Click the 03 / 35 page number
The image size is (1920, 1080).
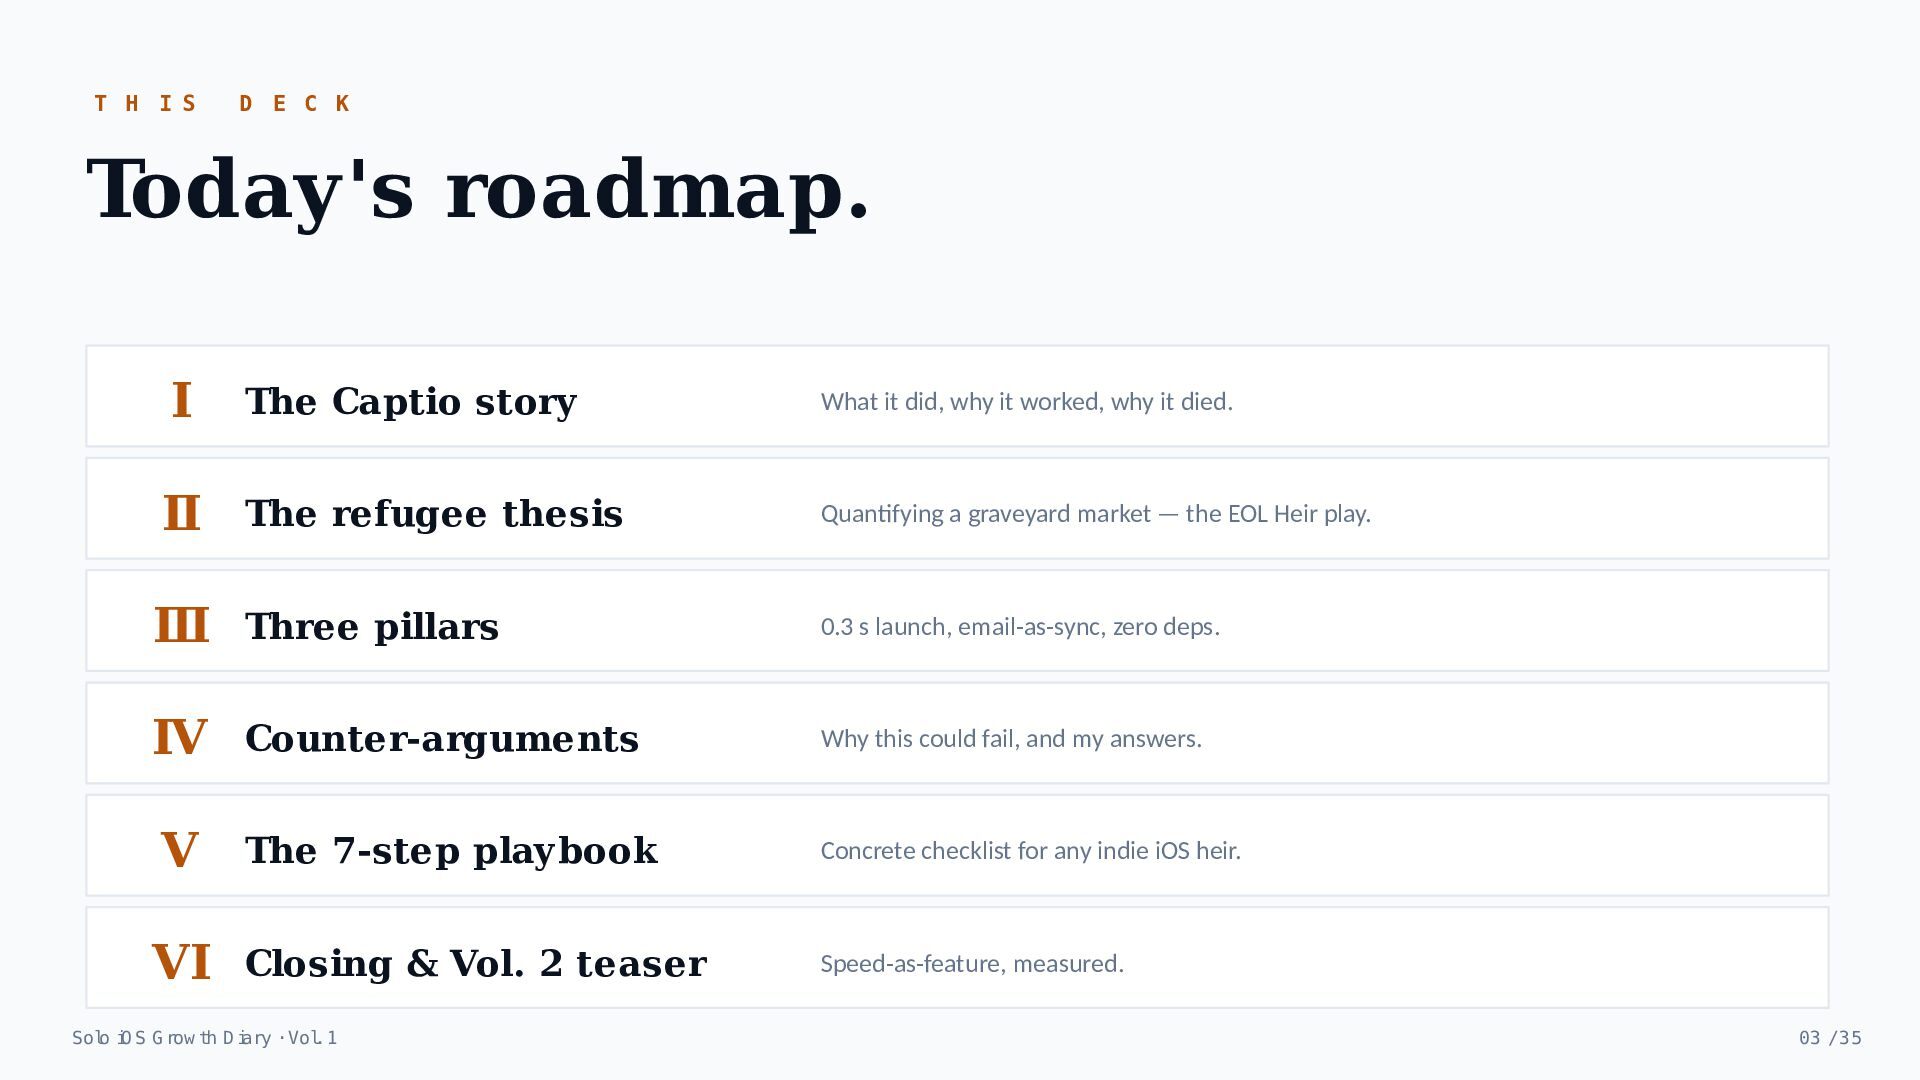tap(1830, 1038)
